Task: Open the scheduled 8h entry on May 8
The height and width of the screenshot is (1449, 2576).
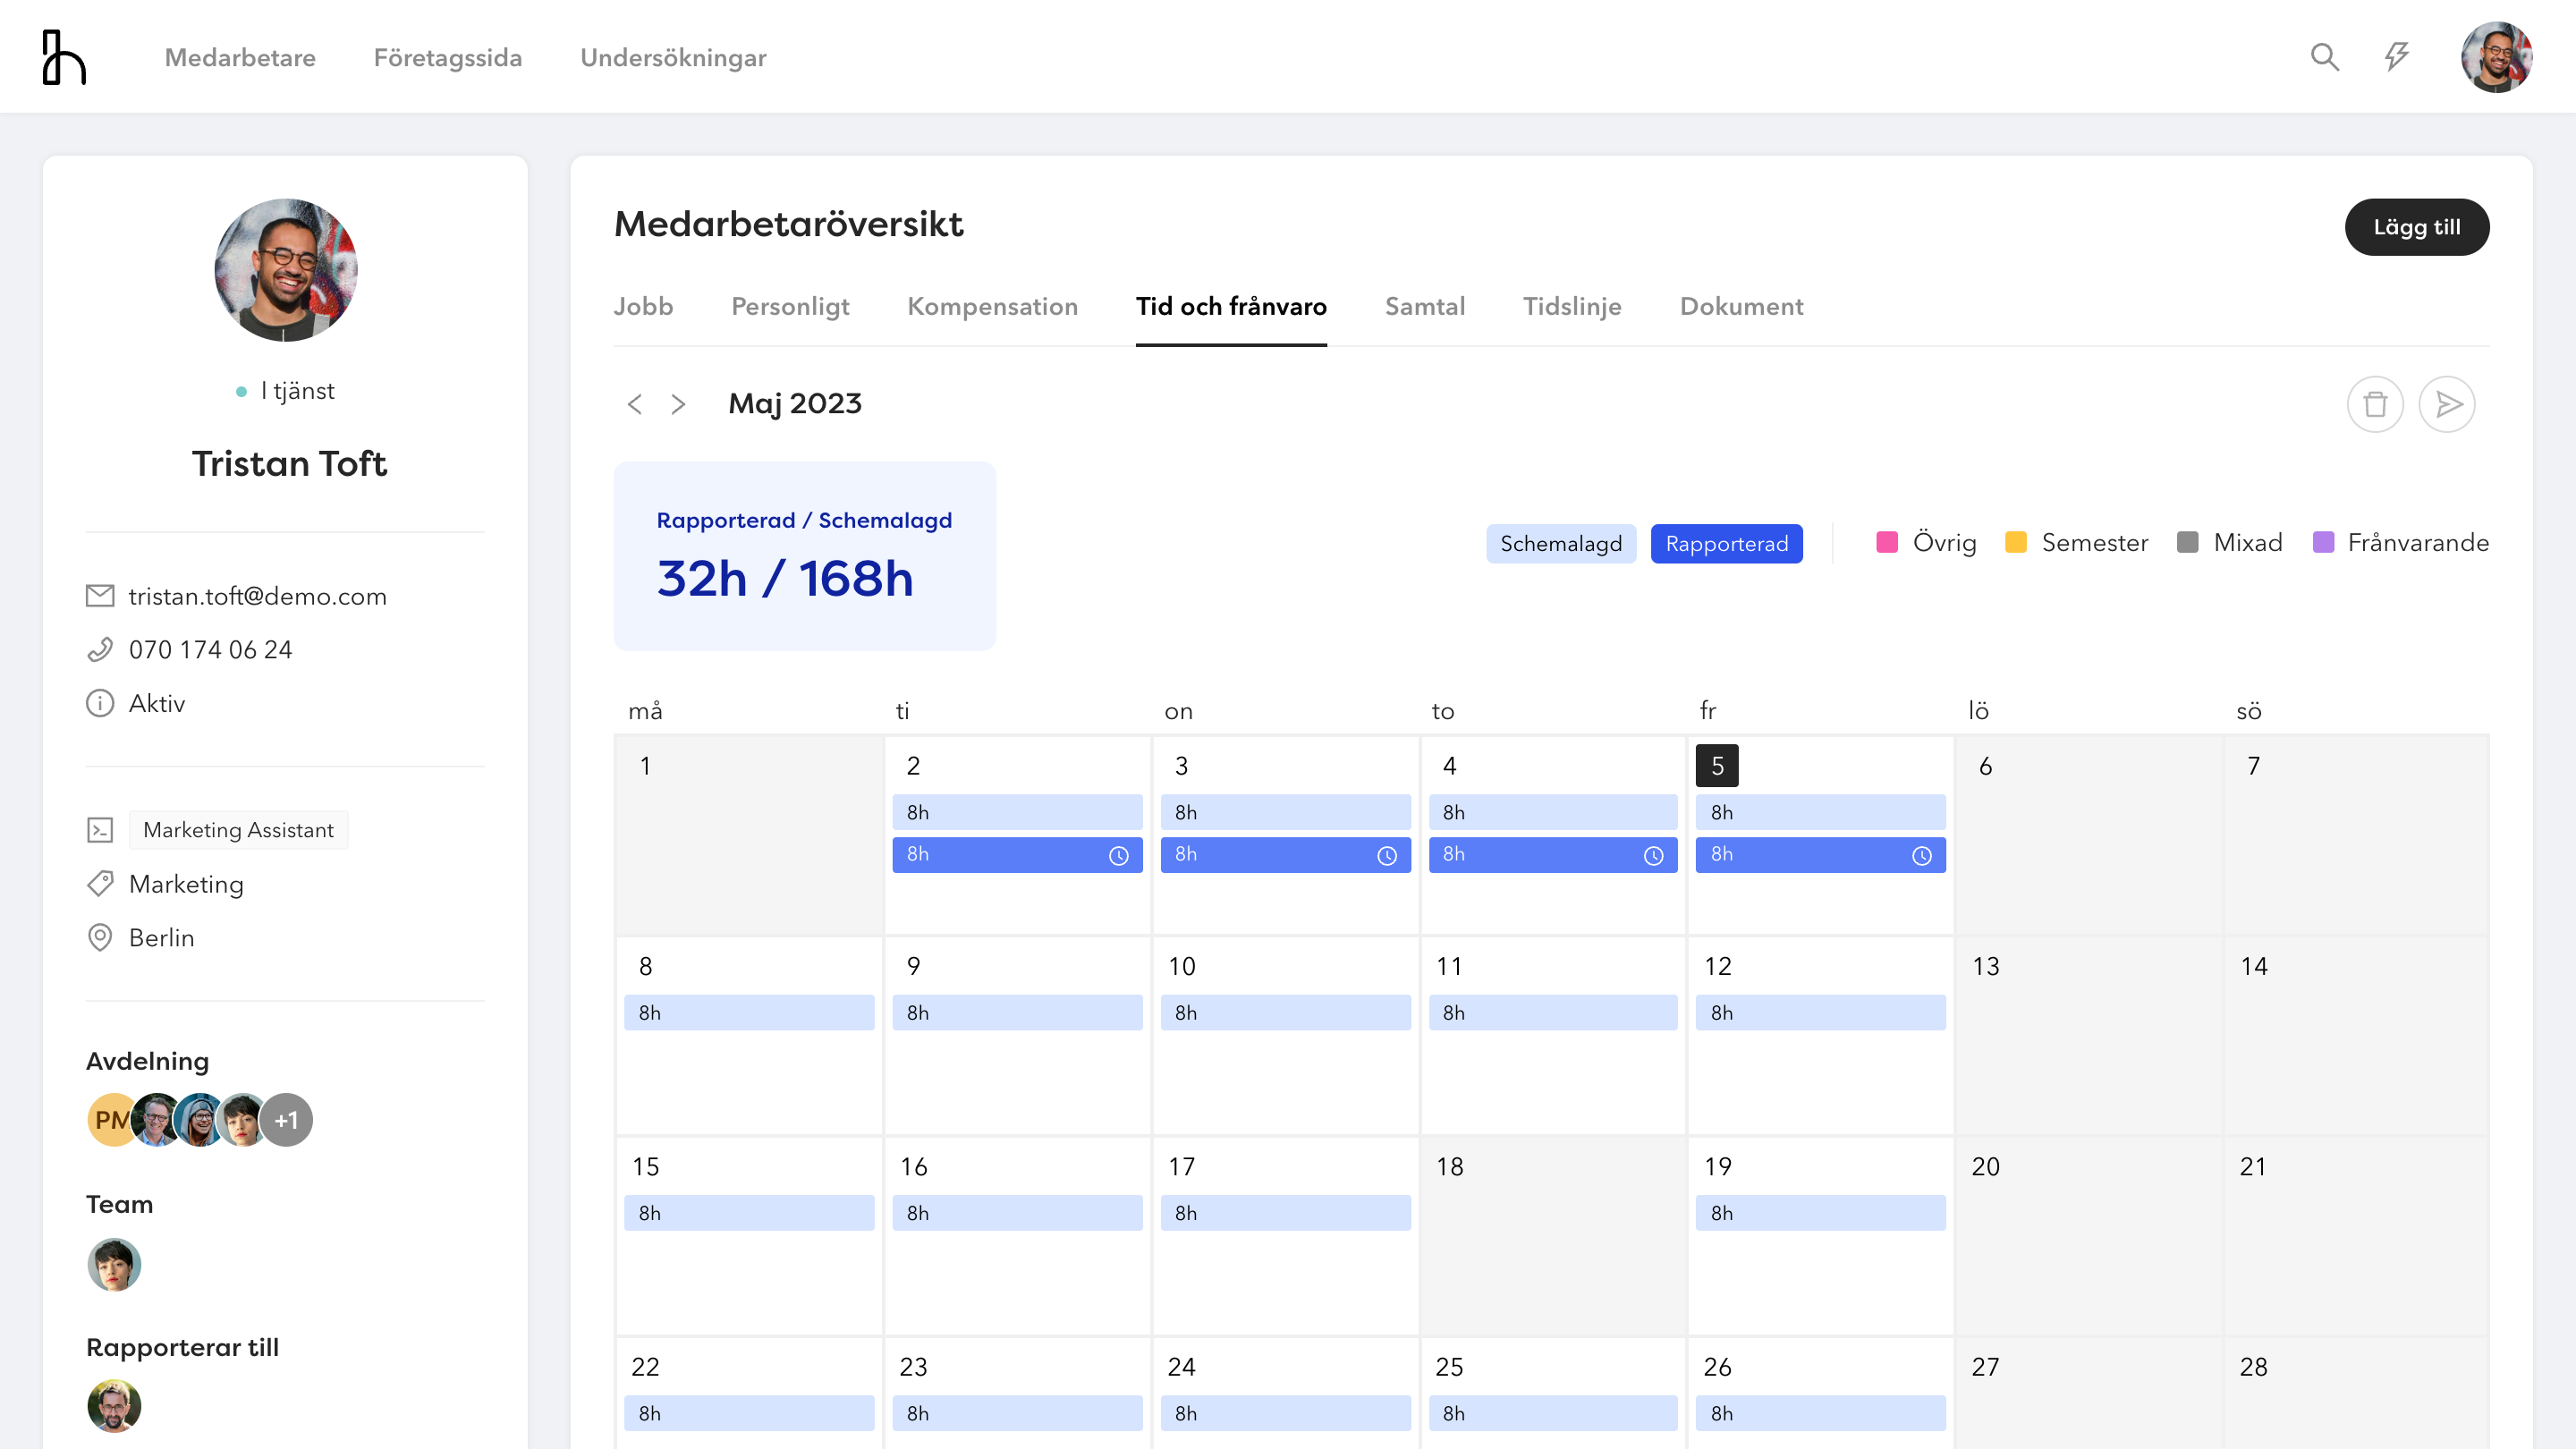Action: [749, 1012]
